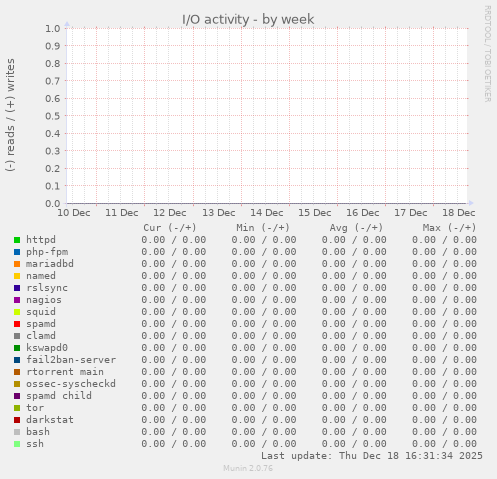Viewport: 497px width, 479px height.
Task: Click the '0.5' y-axis label
Action: [x=53, y=116]
